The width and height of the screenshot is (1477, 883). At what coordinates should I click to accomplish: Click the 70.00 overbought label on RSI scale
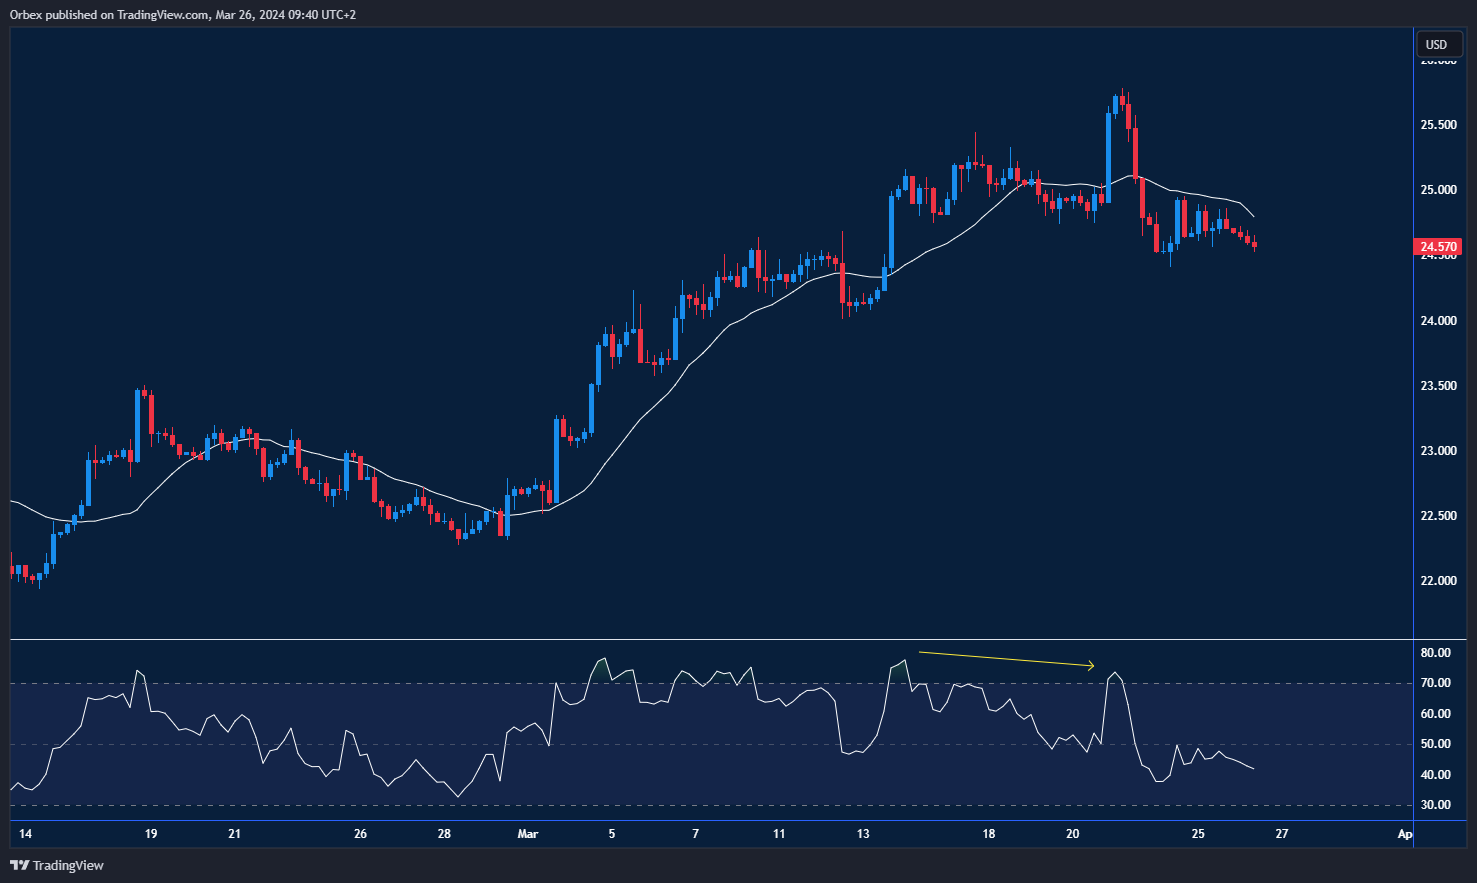click(x=1435, y=683)
